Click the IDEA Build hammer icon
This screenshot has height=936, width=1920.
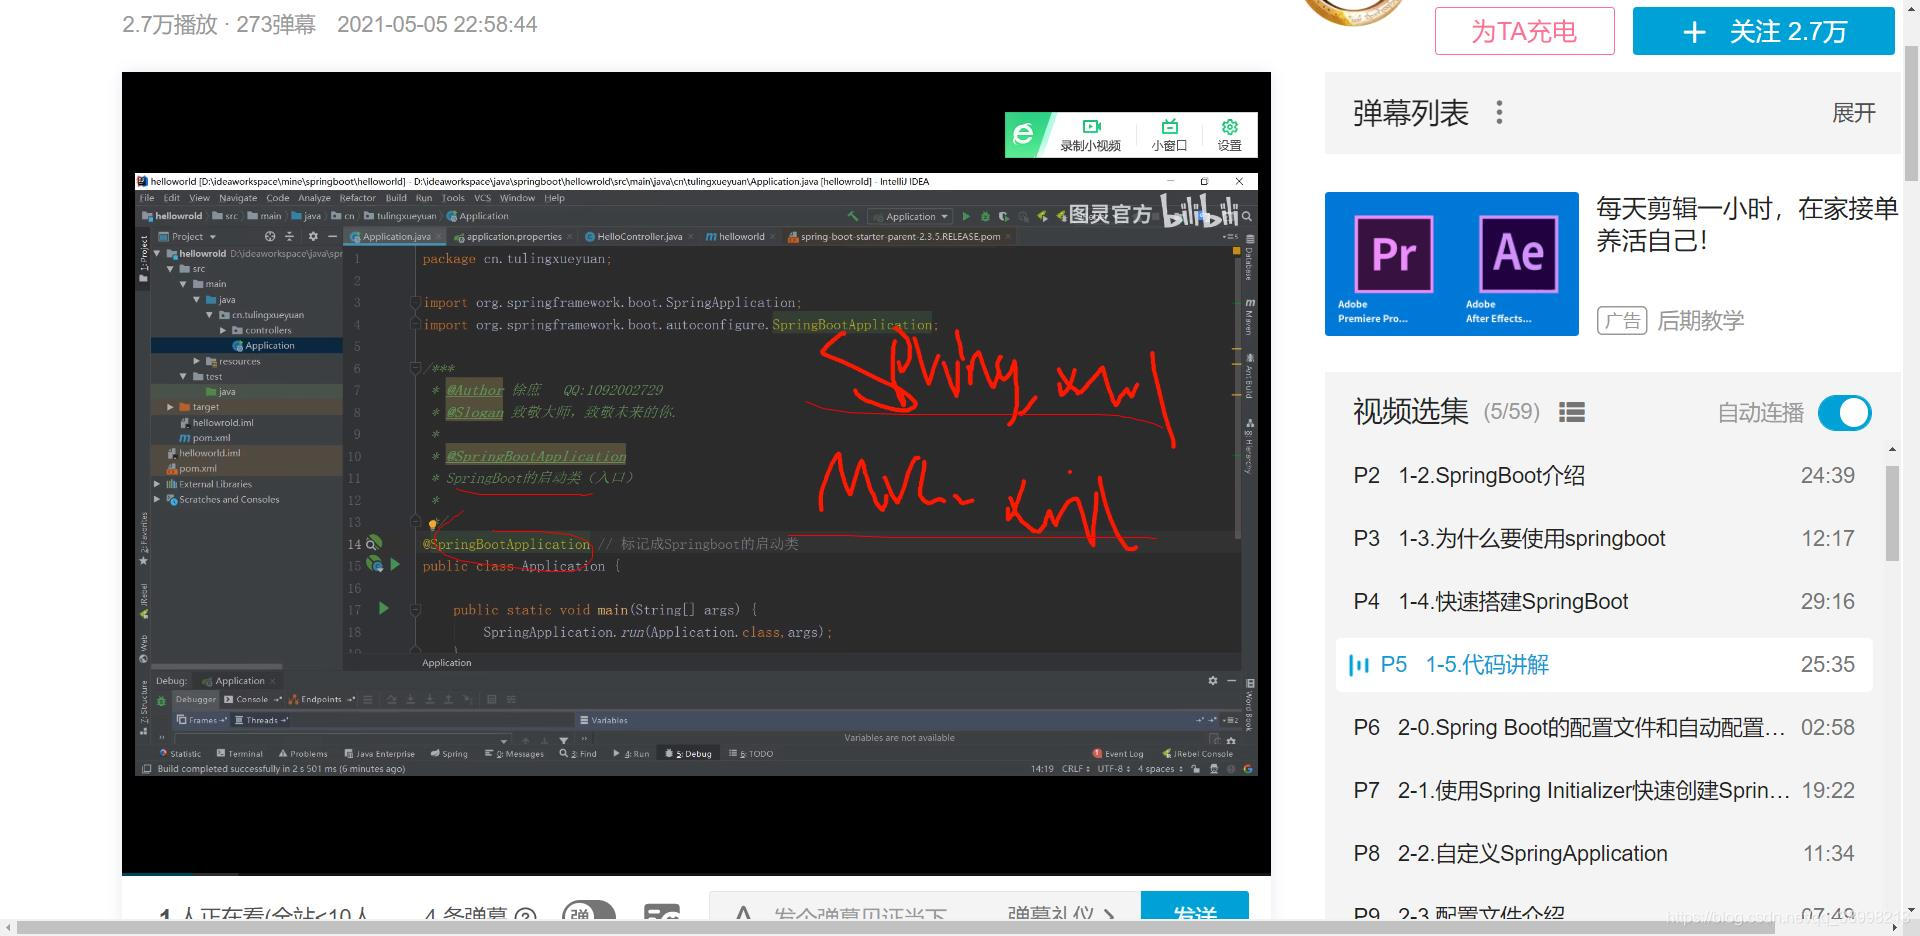(x=853, y=216)
